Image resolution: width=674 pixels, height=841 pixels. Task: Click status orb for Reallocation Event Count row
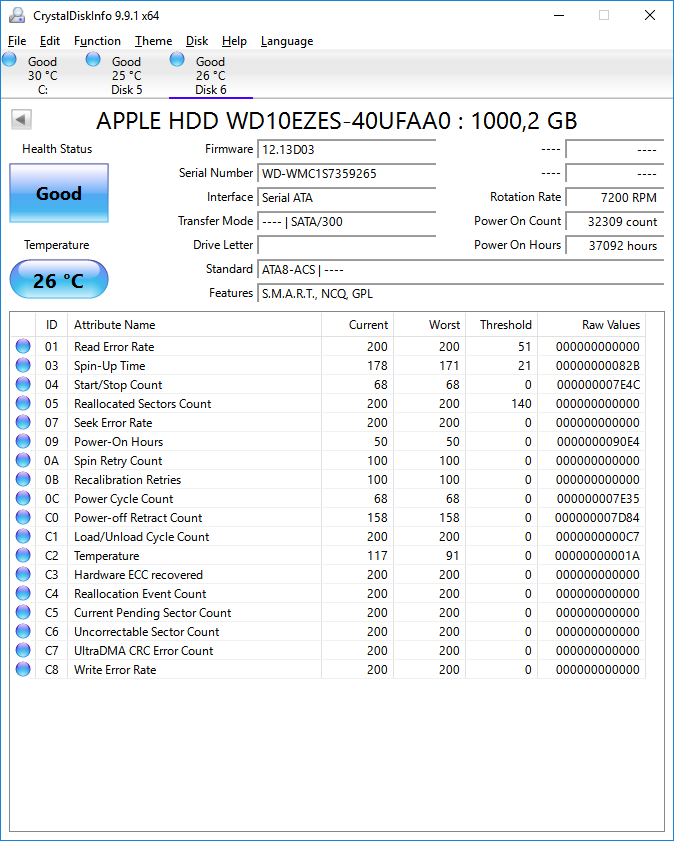pyautogui.click(x=23, y=593)
